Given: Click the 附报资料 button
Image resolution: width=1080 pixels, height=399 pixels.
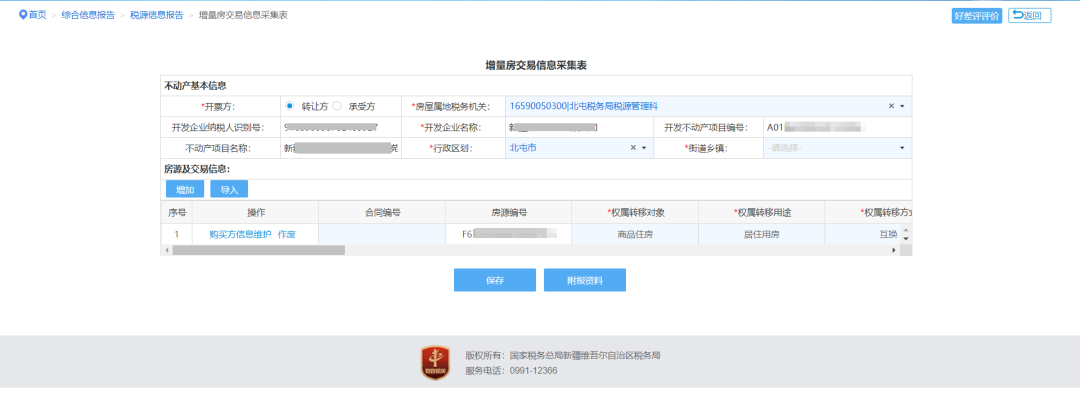Looking at the screenshot, I should [x=585, y=280].
